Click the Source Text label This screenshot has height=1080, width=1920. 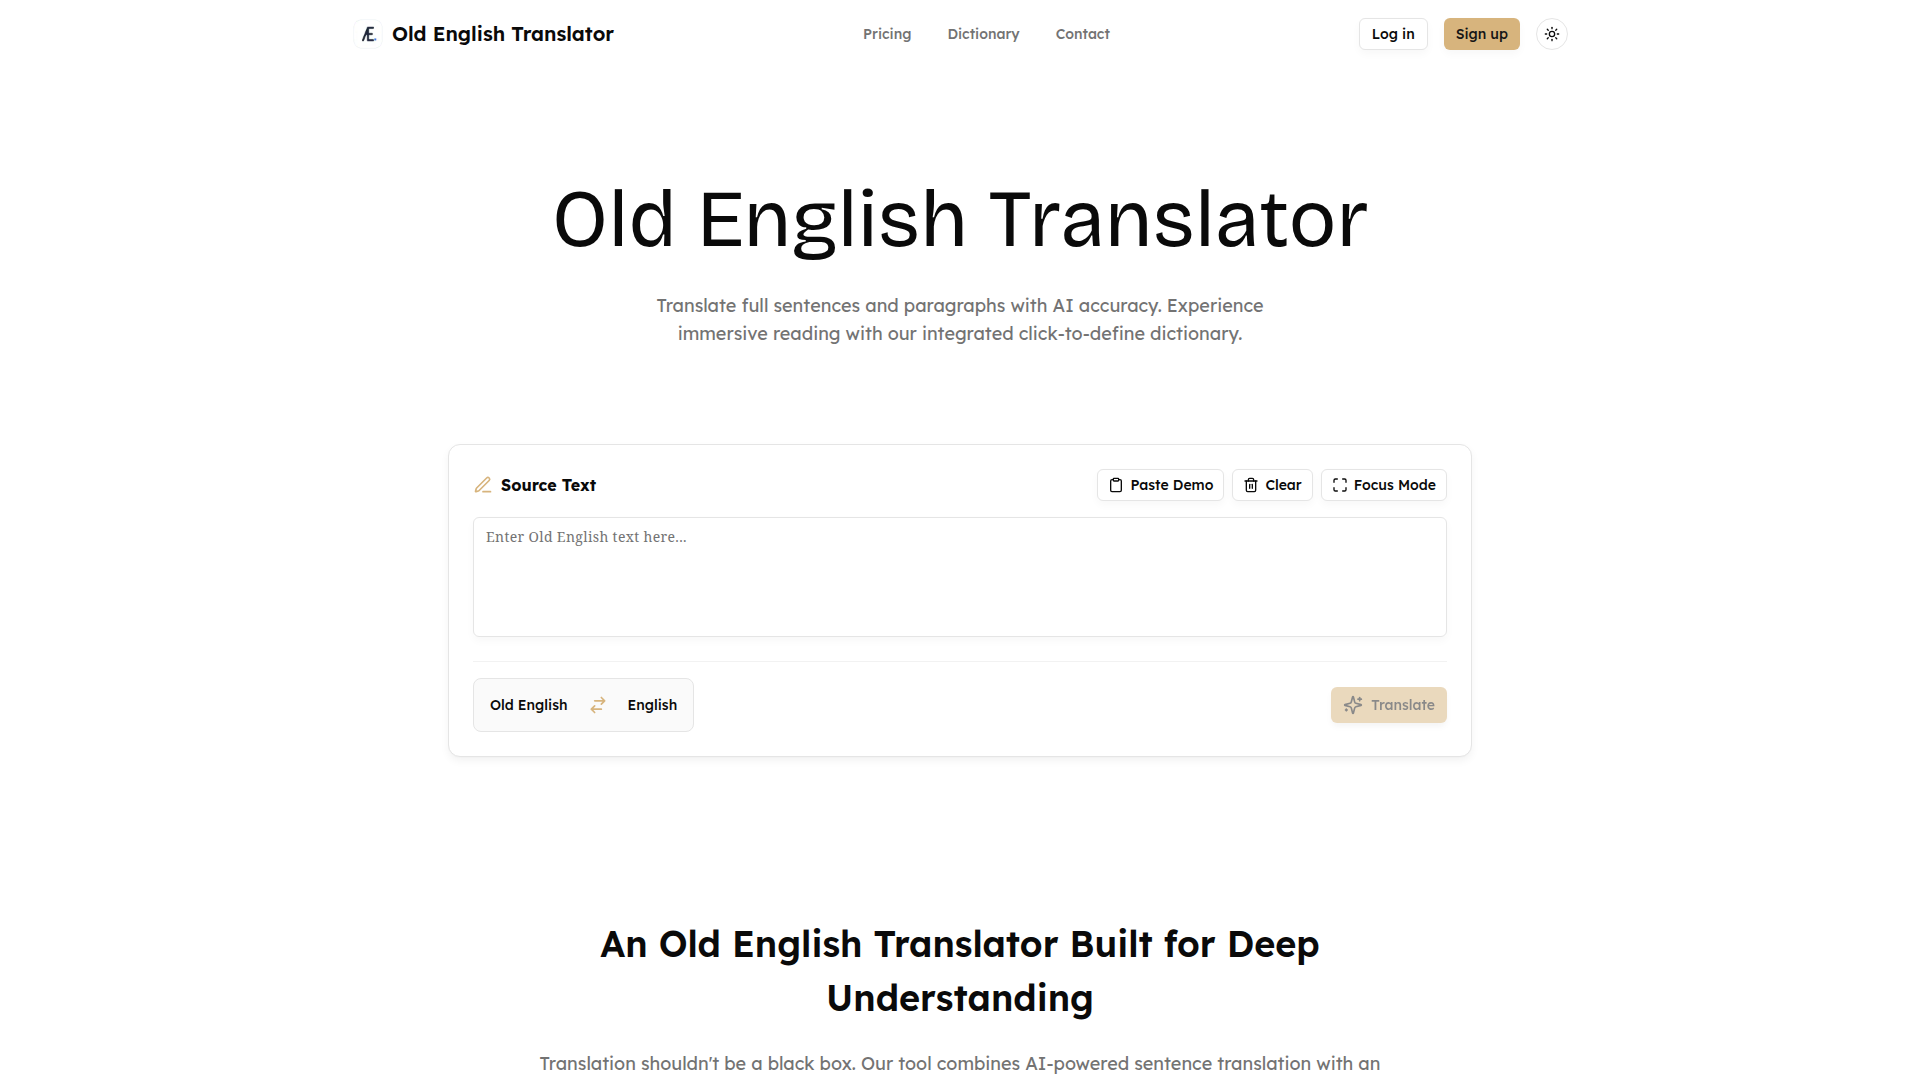(548, 485)
